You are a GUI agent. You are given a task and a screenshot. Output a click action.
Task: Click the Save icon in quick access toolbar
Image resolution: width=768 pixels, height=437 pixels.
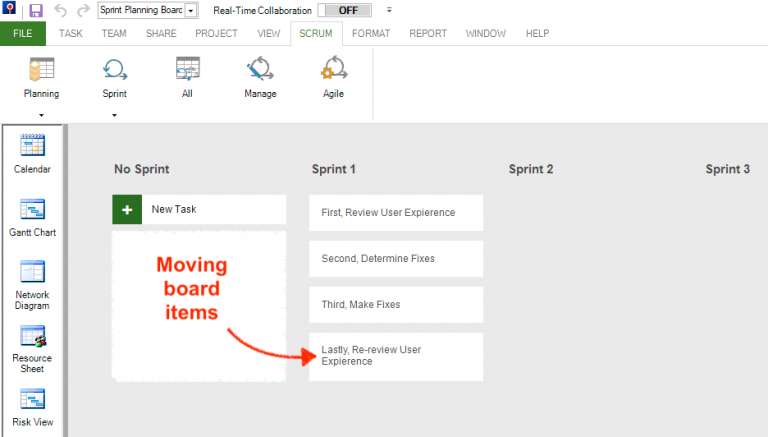(36, 10)
